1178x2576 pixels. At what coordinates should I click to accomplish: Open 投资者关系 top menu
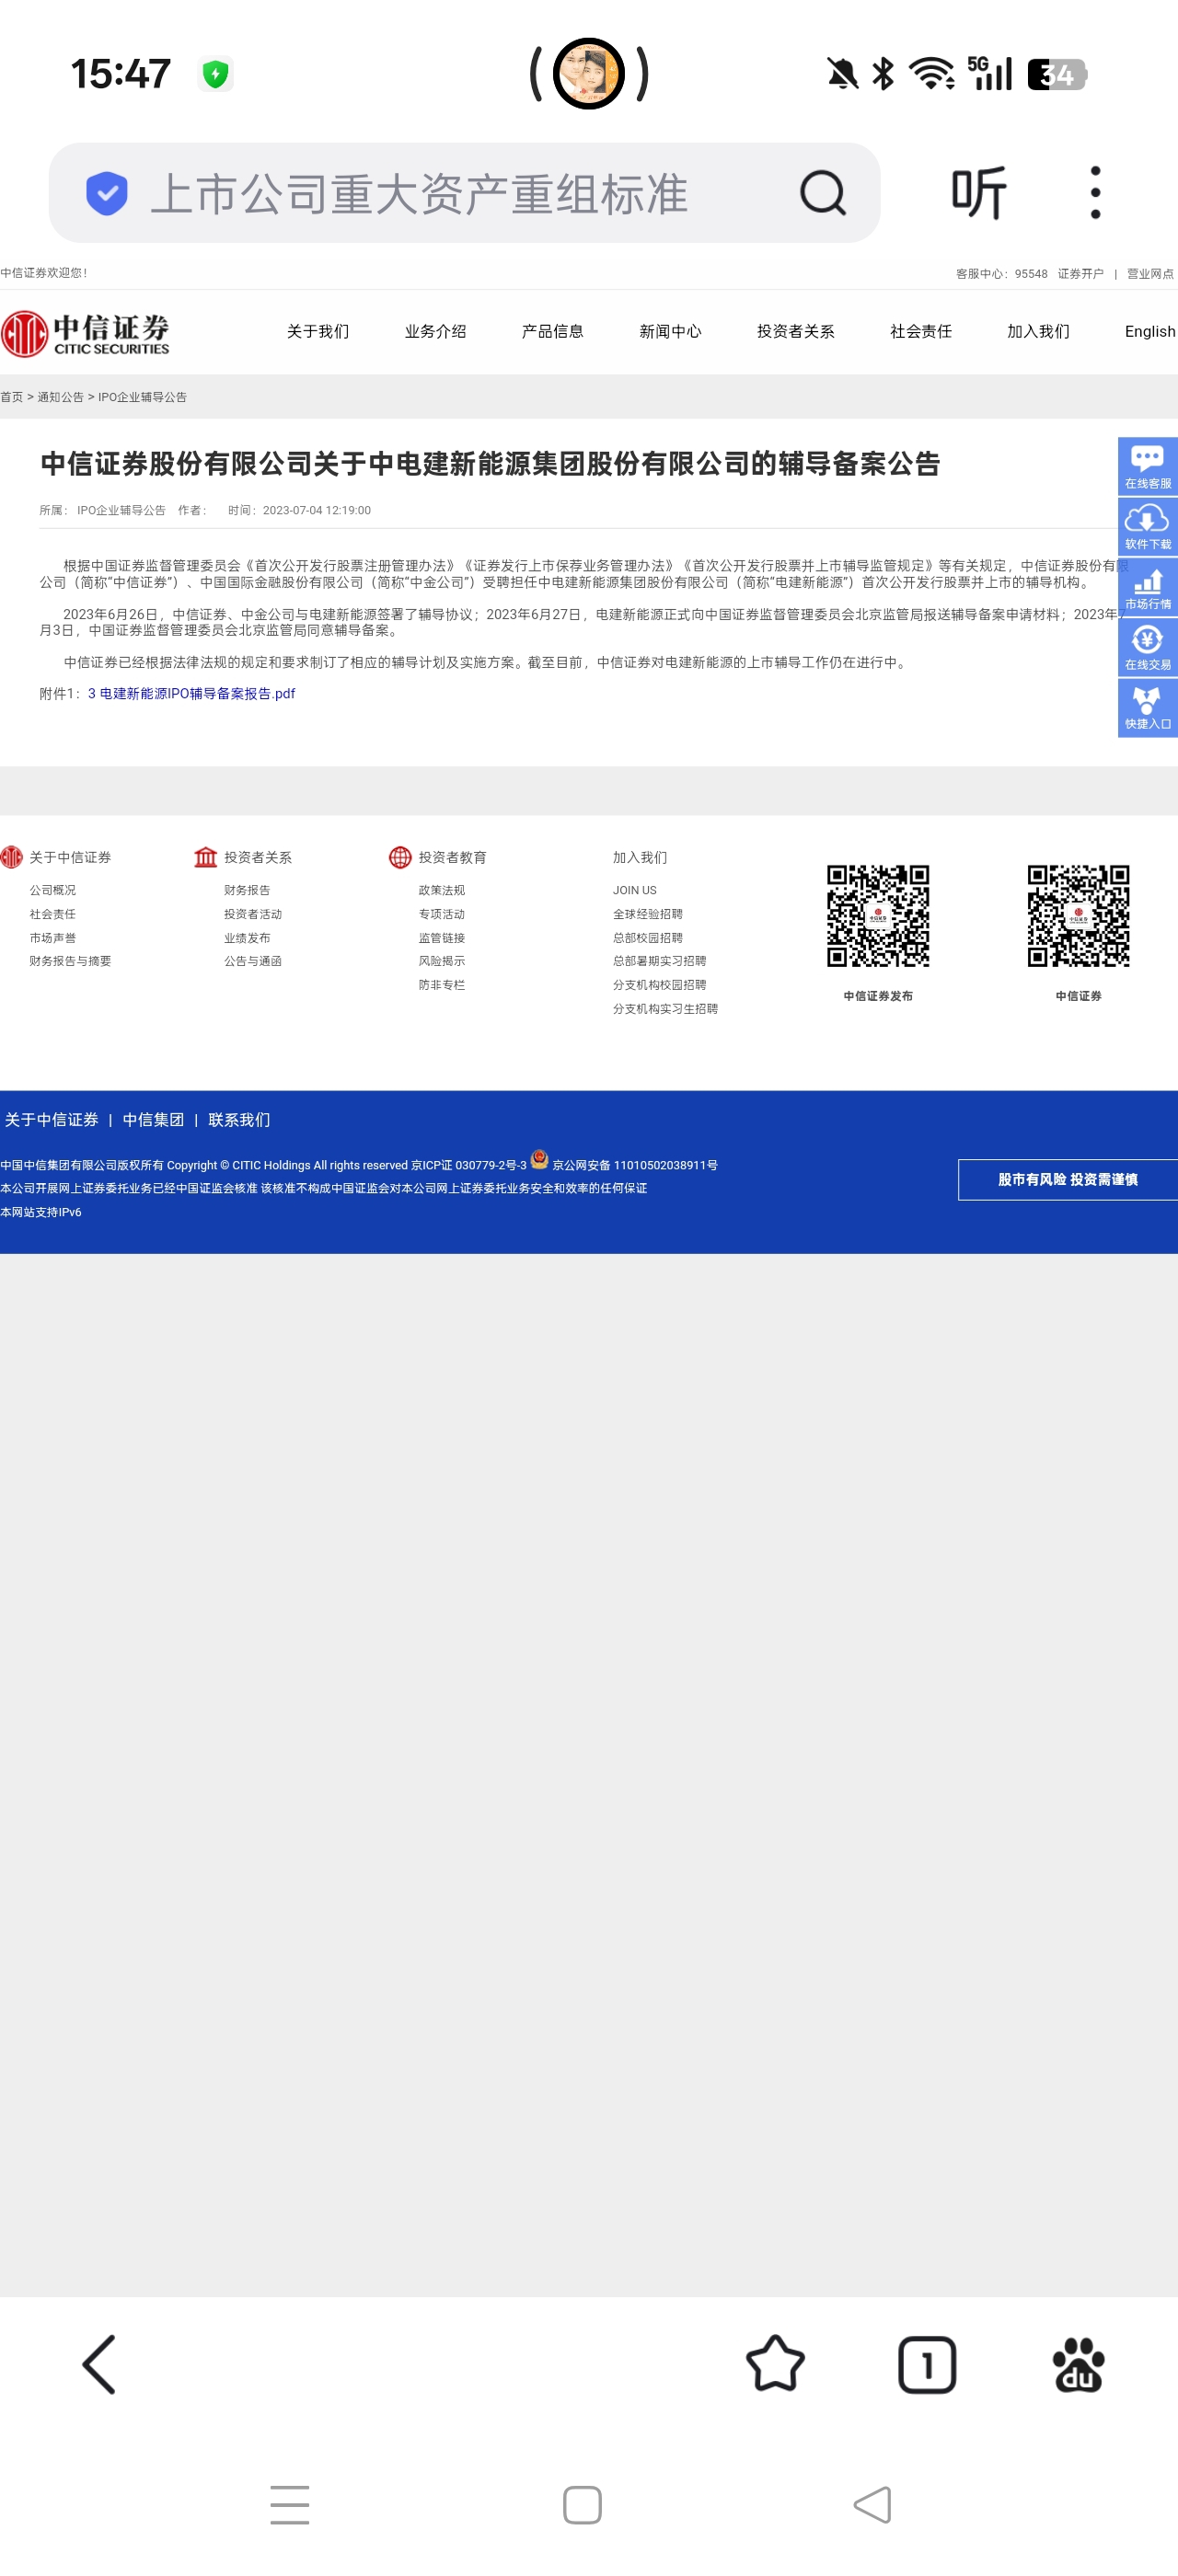[x=795, y=331]
